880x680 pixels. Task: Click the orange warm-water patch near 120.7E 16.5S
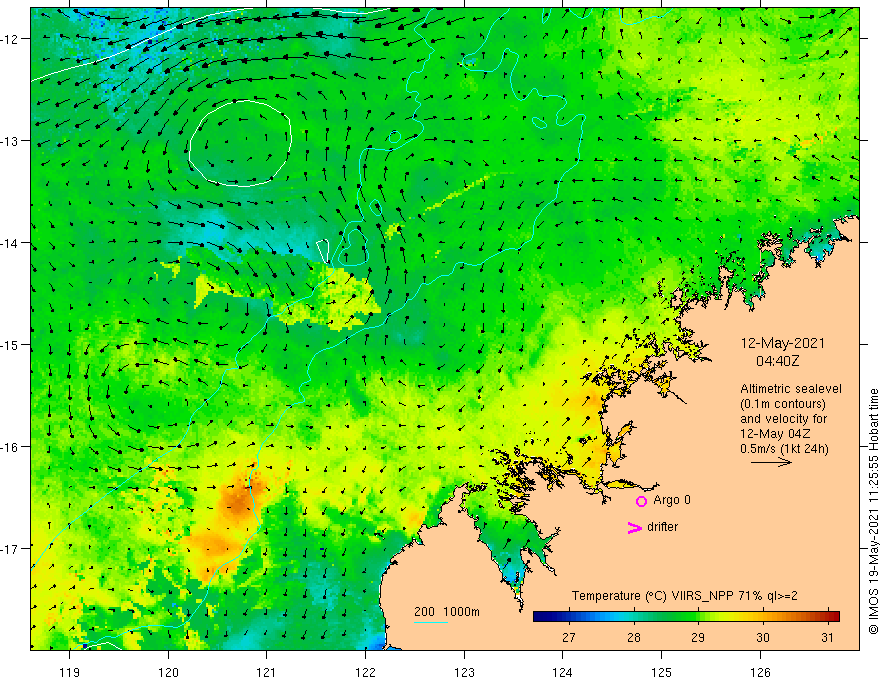(239, 499)
